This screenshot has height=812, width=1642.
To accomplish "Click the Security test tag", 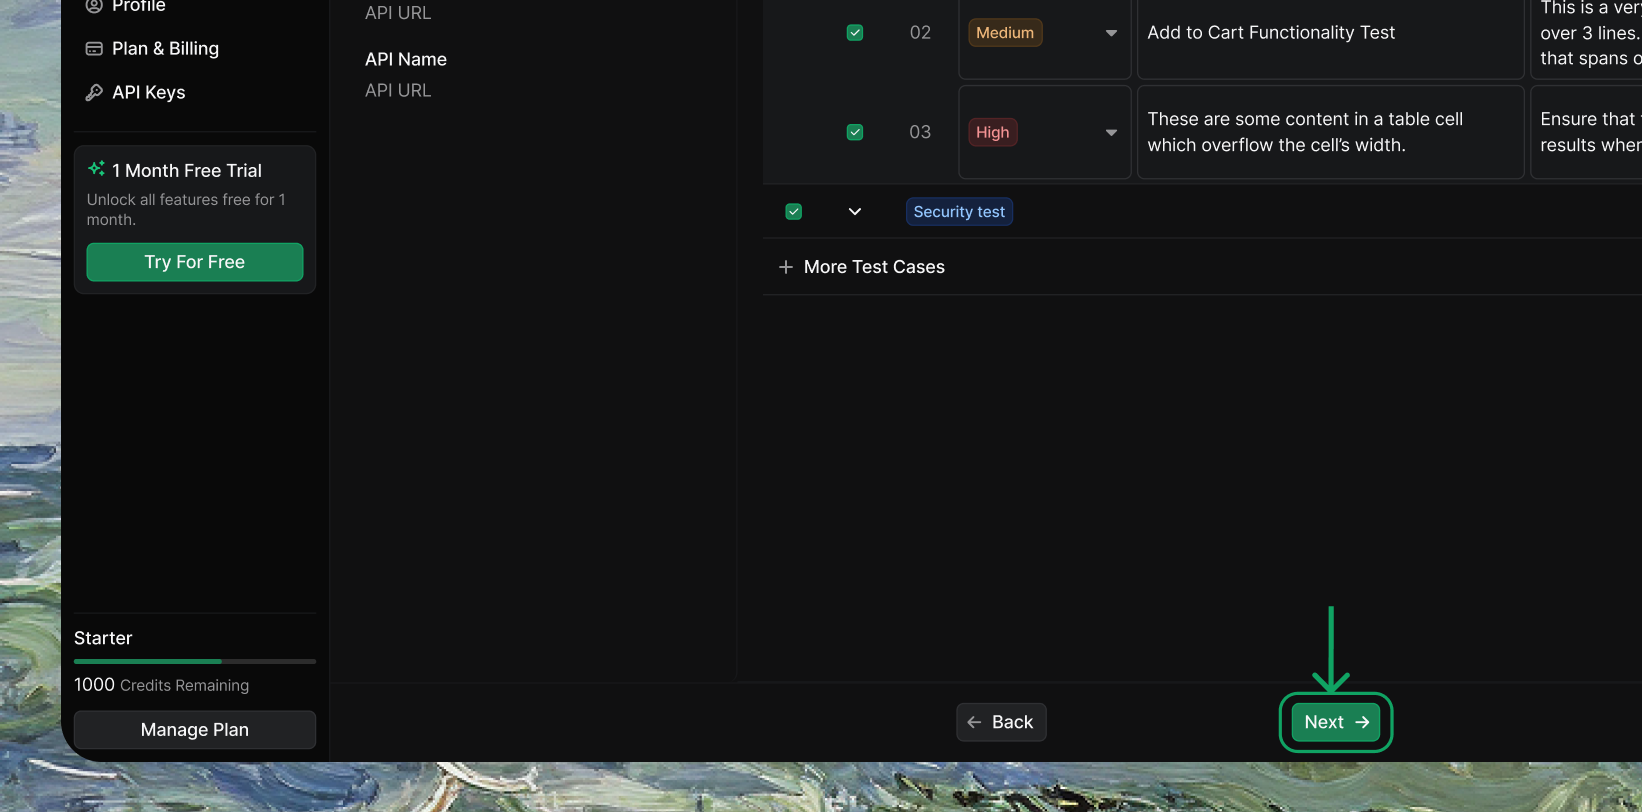I will point(959,212).
